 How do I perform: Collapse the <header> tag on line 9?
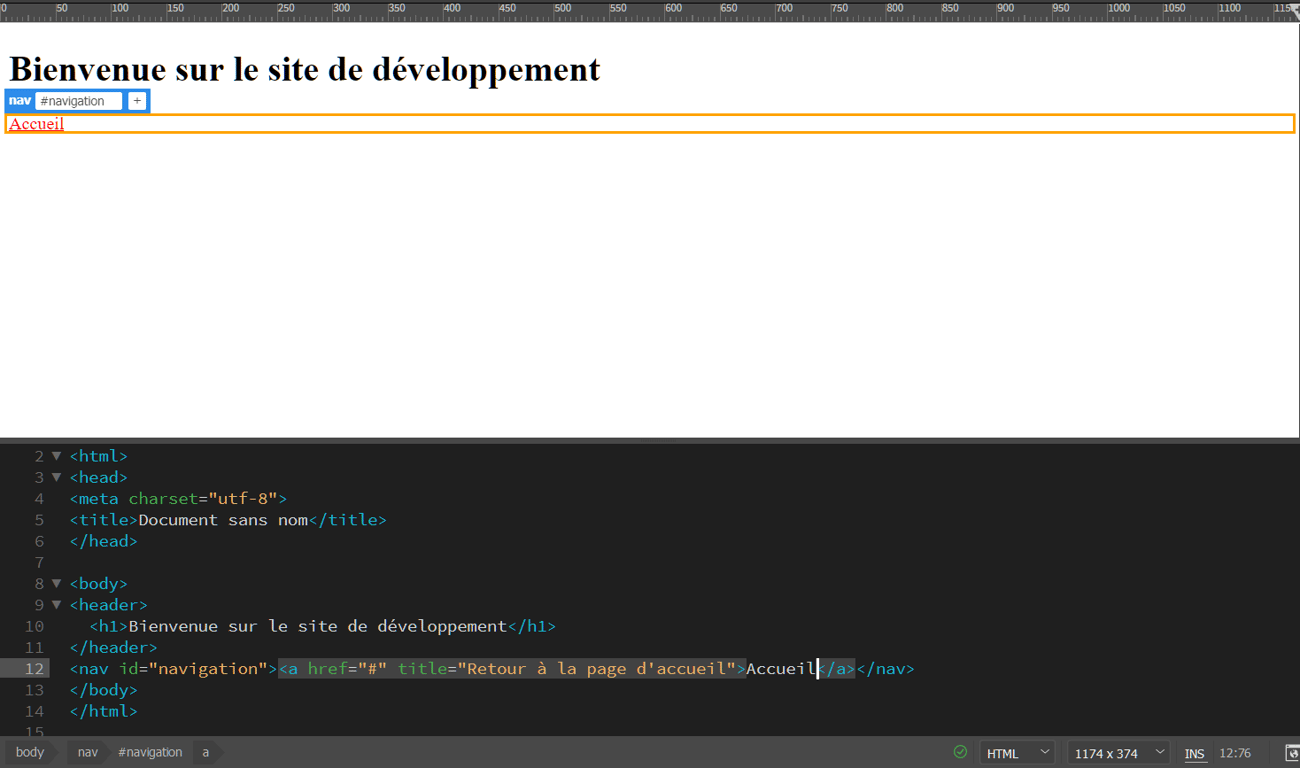[x=56, y=604]
